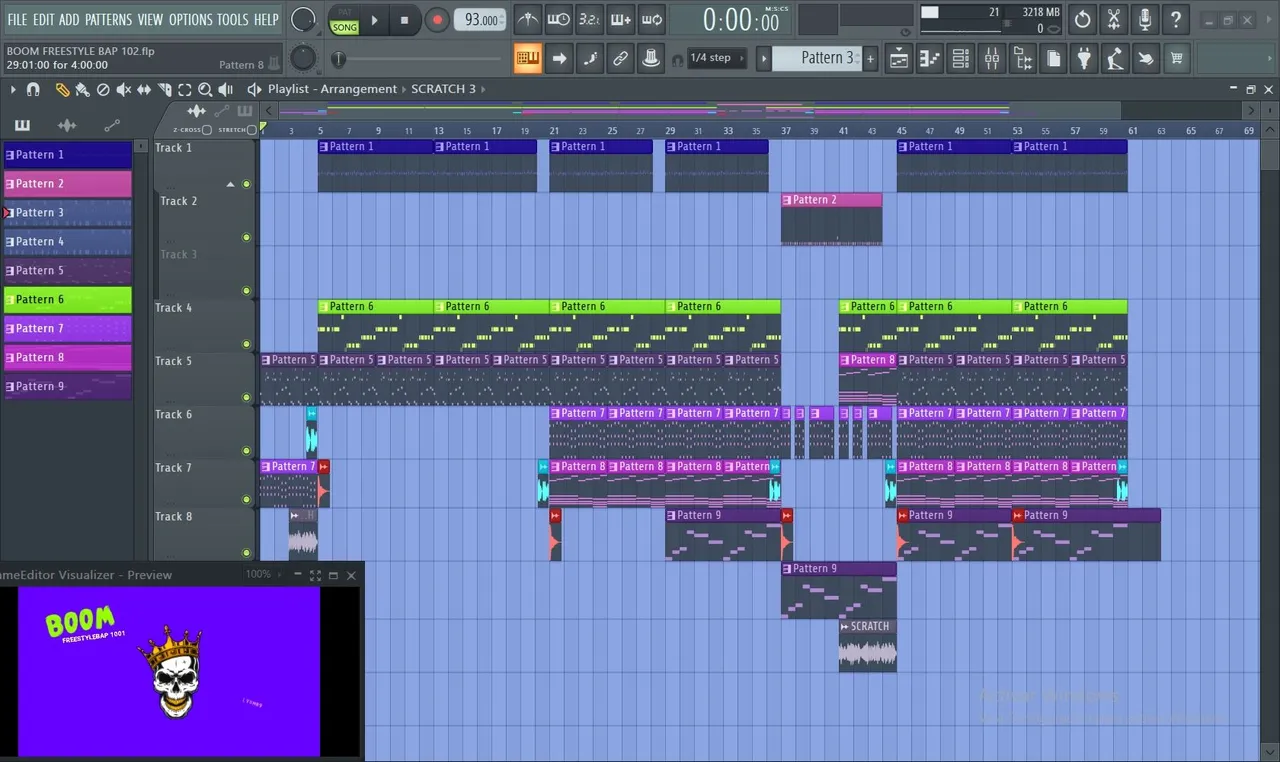Enable the Z-CROSS checkbox
This screenshot has width=1280, height=762.
tap(206, 130)
